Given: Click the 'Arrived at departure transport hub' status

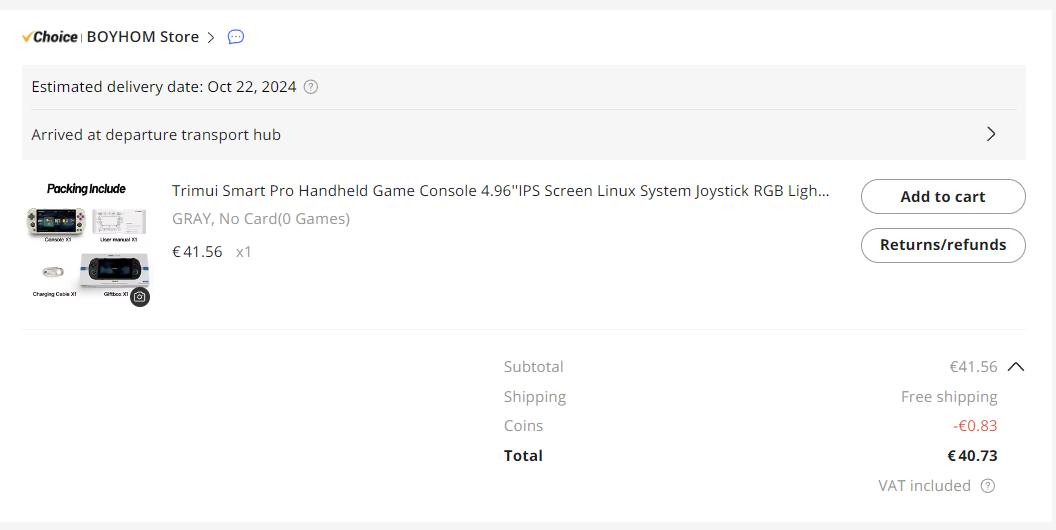Looking at the screenshot, I should point(156,134).
